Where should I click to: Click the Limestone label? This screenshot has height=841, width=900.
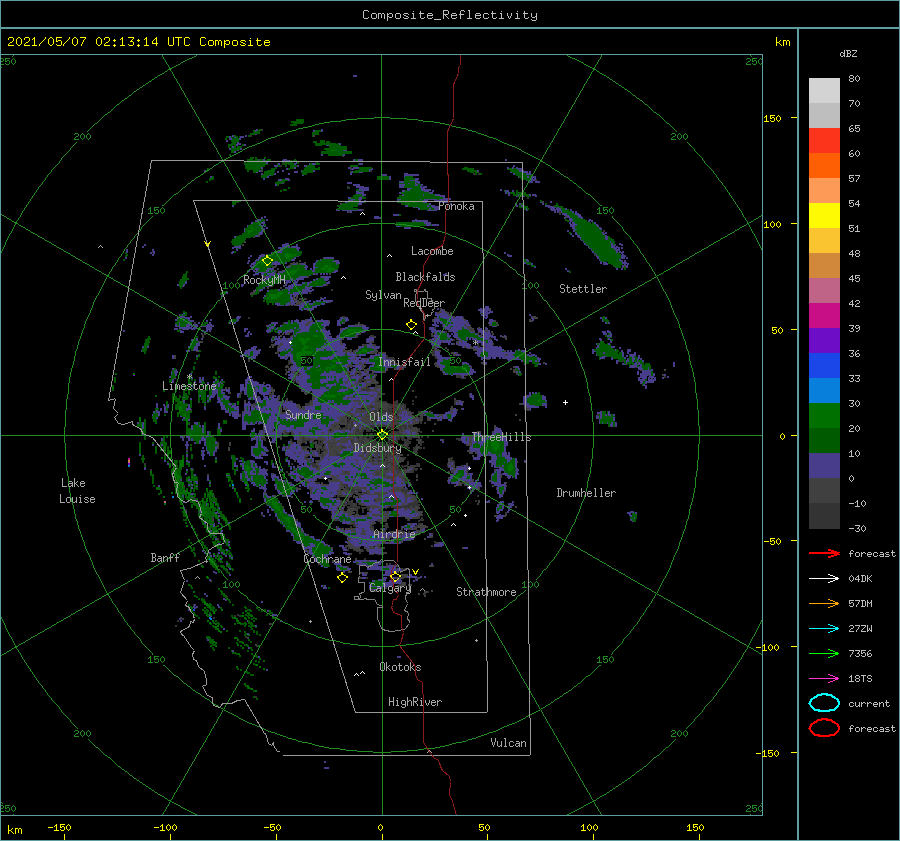189,386
